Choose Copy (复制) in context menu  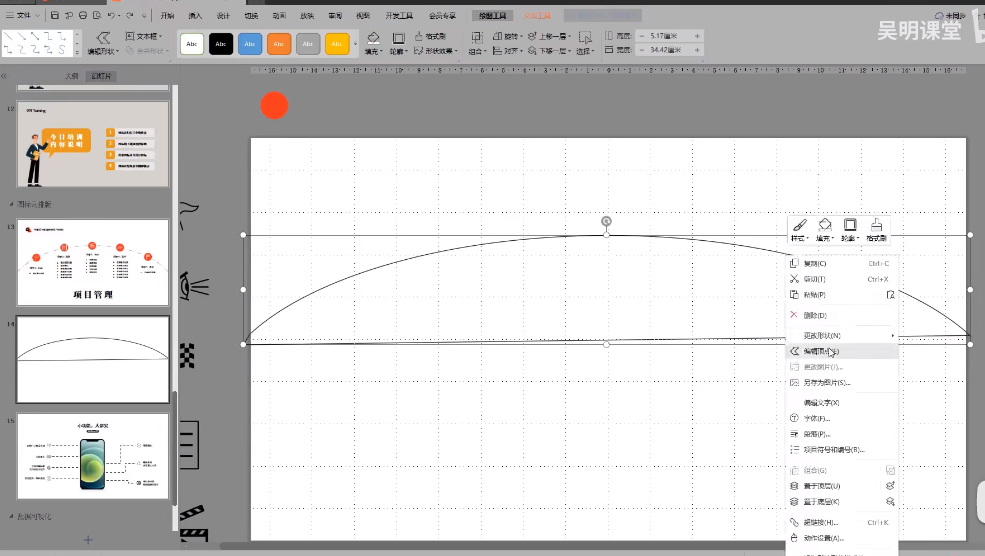(842, 263)
